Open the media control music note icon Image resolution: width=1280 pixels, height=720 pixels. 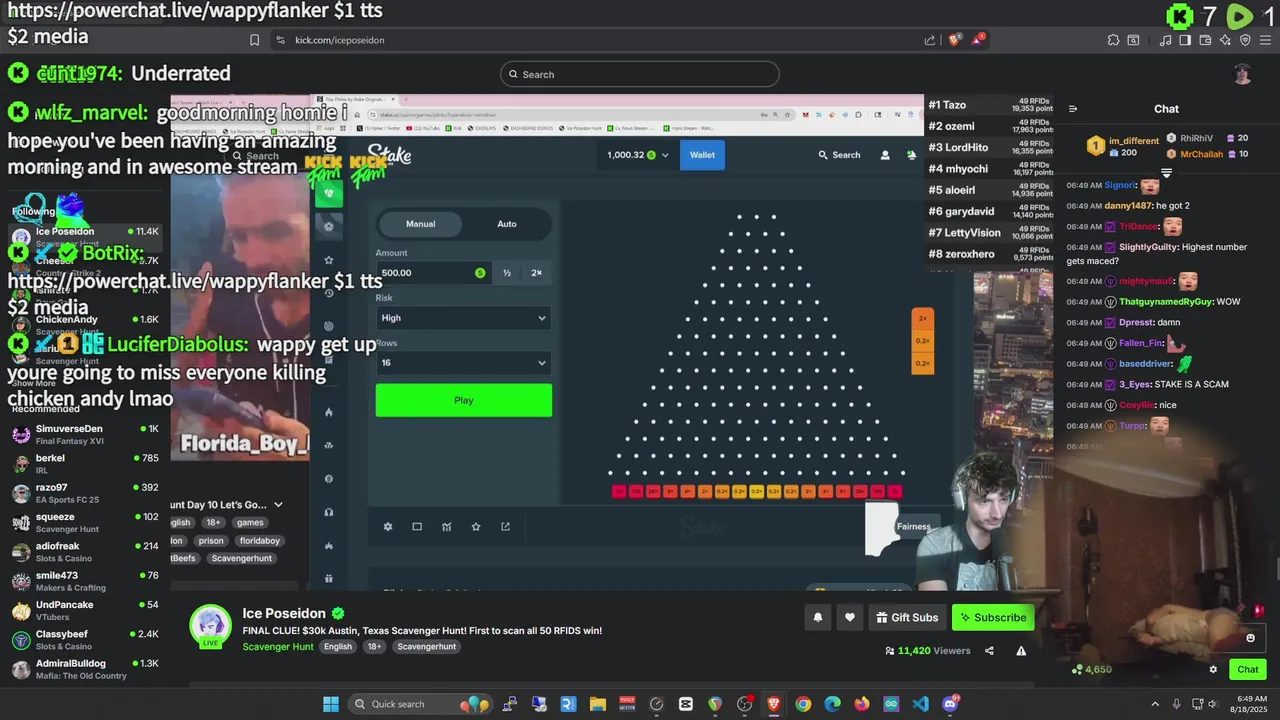(1165, 40)
